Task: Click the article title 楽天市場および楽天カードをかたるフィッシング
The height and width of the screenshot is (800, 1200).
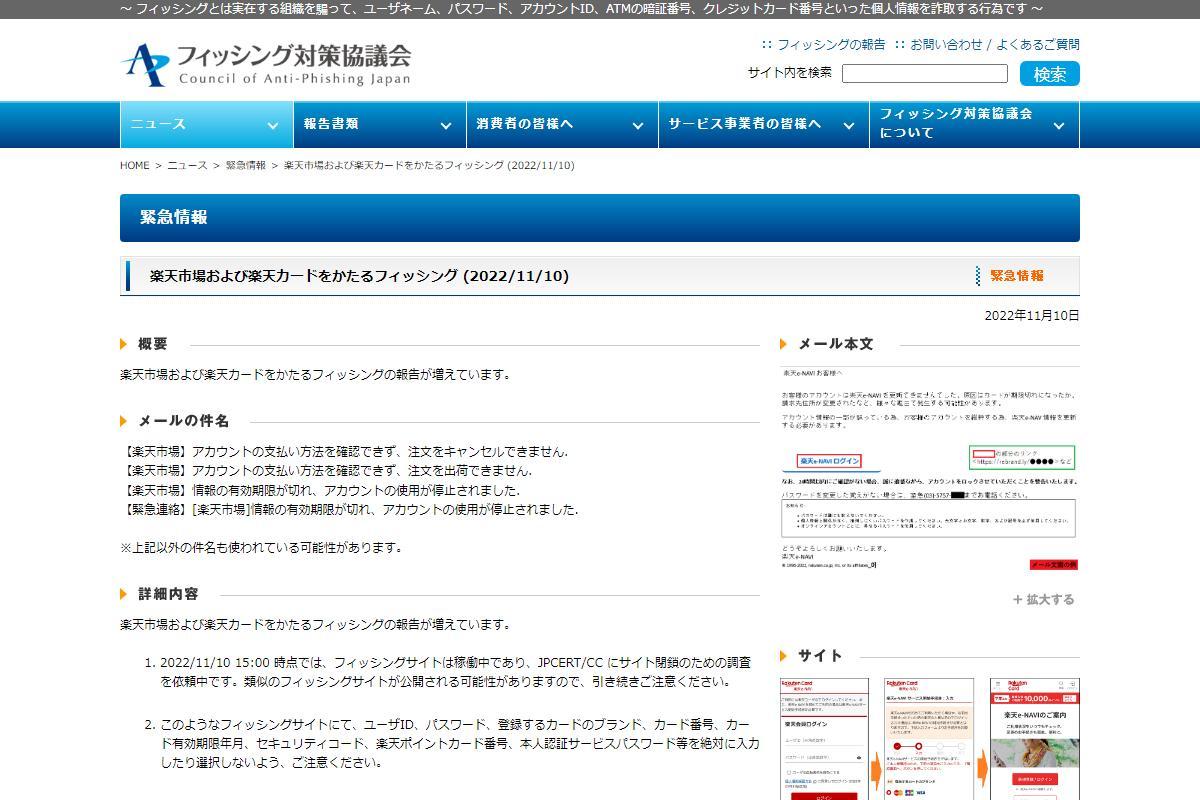Action: click(359, 276)
